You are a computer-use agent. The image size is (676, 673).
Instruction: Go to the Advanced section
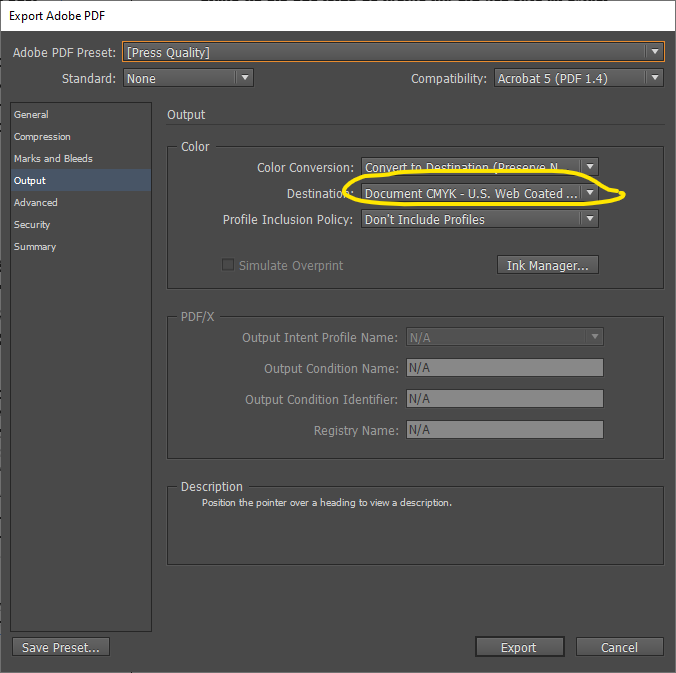36,203
